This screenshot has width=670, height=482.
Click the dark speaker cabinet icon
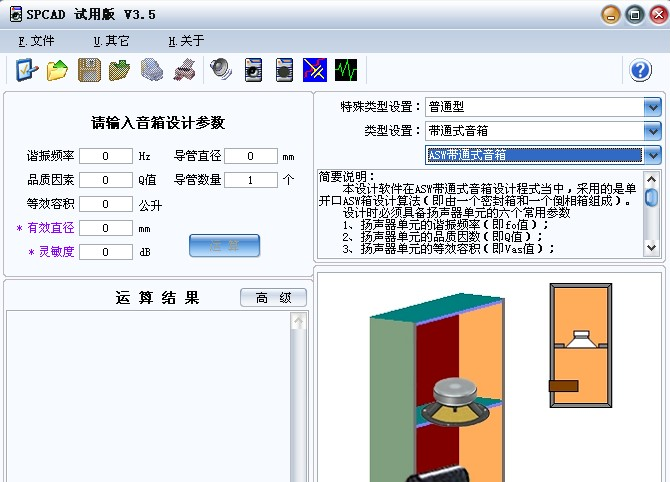click(x=284, y=70)
